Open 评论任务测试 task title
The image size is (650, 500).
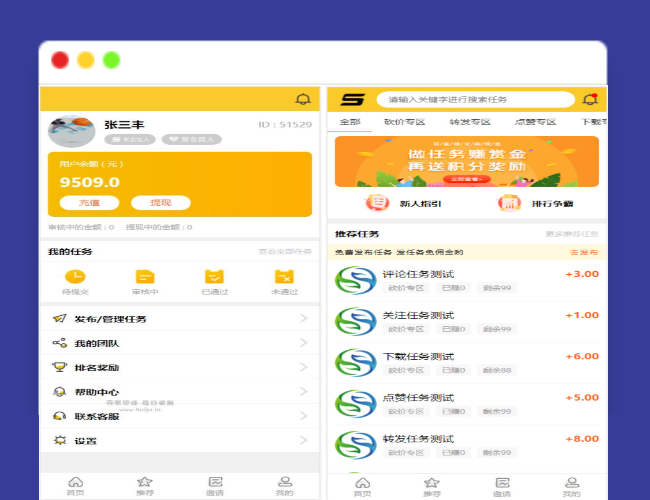click(x=418, y=274)
